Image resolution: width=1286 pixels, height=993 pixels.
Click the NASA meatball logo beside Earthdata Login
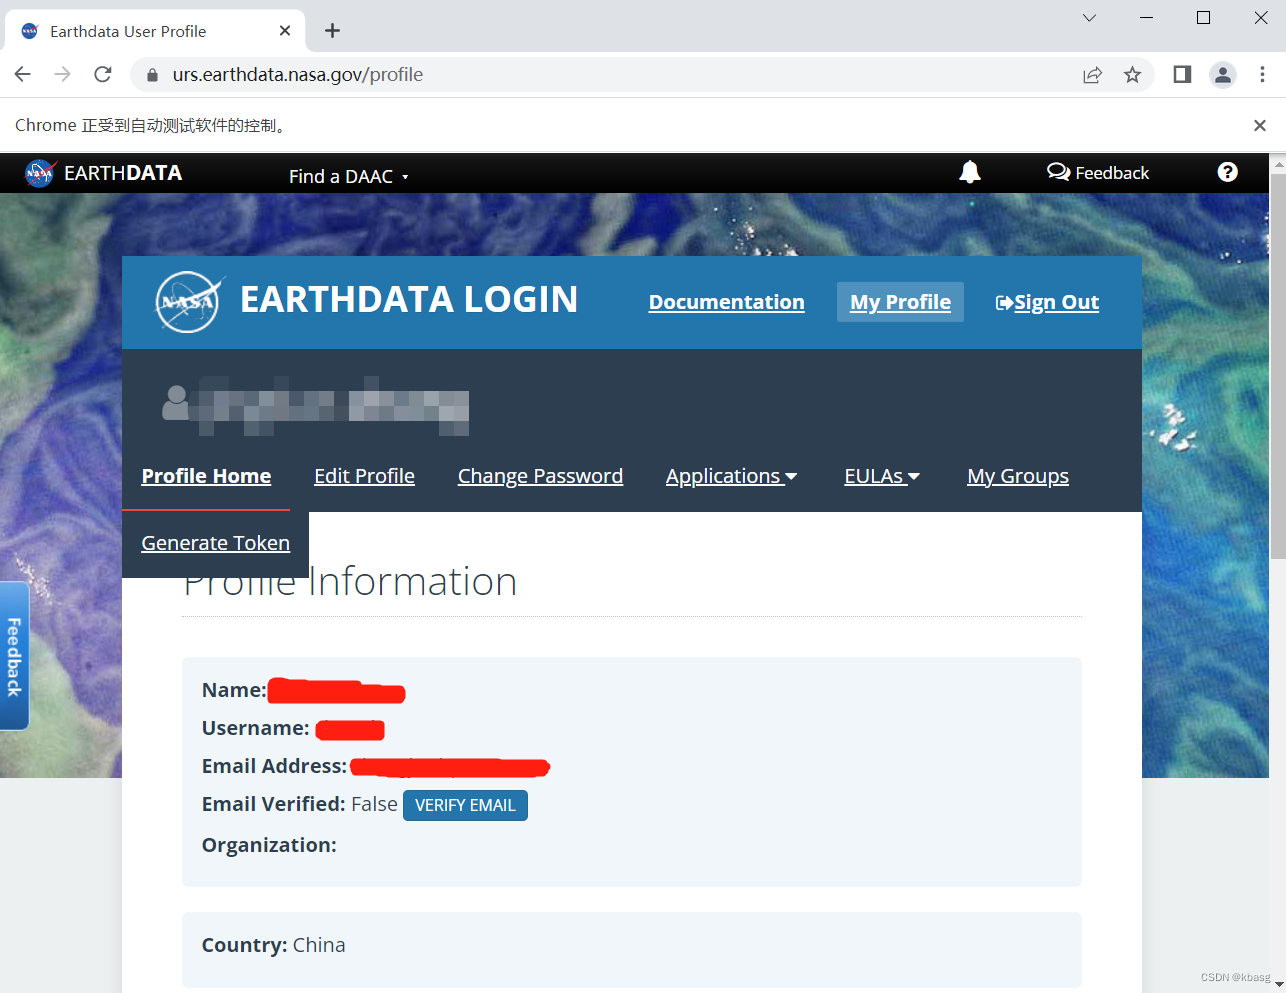(x=188, y=301)
